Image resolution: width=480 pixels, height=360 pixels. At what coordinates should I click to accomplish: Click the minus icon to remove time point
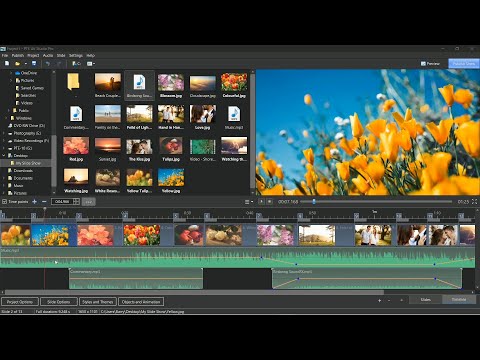[44, 202]
